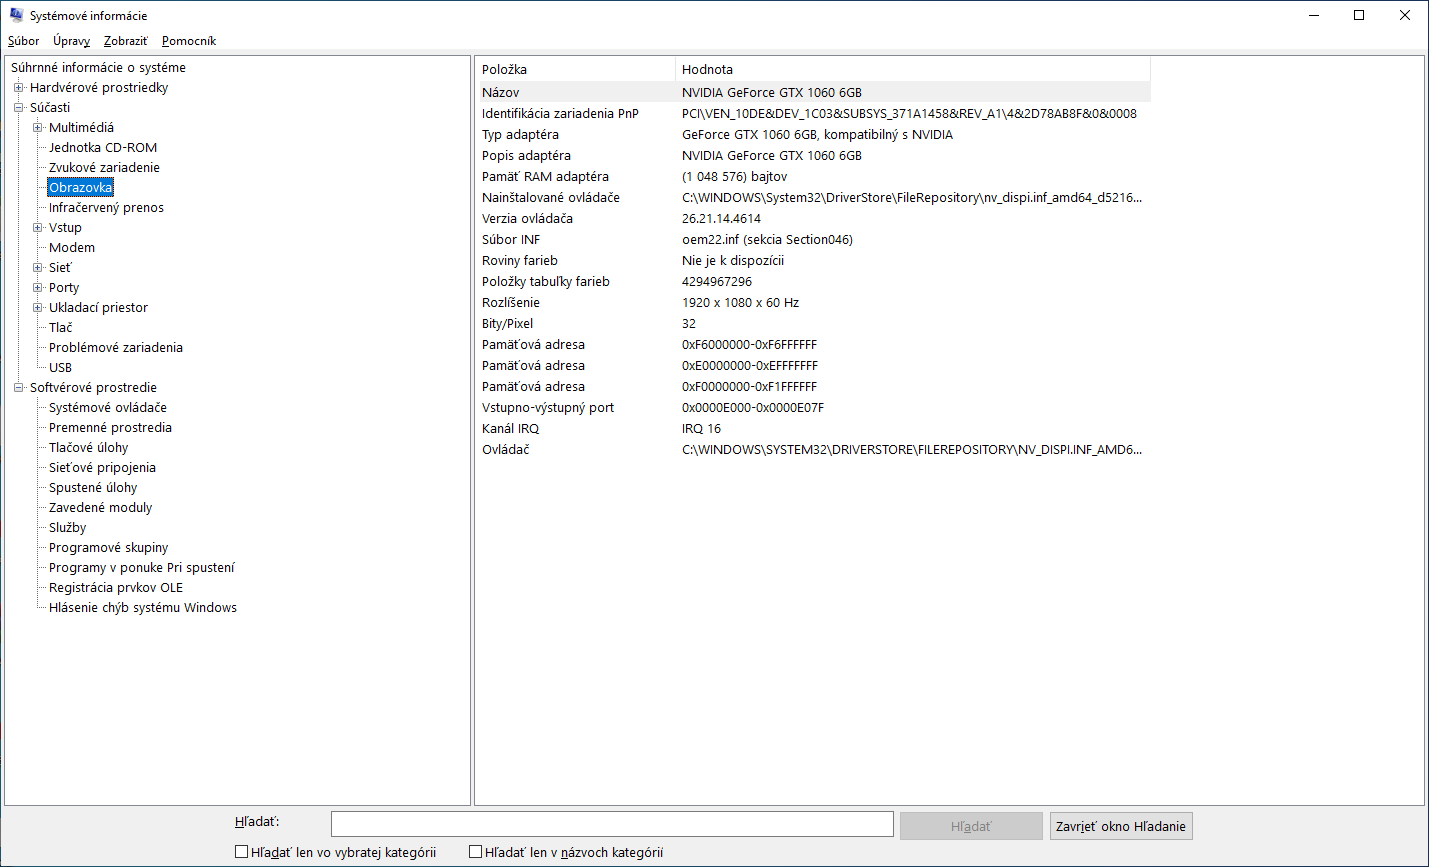Screen dimensions: 1429x867
Task: Expand the Porty node
Action: (37, 287)
